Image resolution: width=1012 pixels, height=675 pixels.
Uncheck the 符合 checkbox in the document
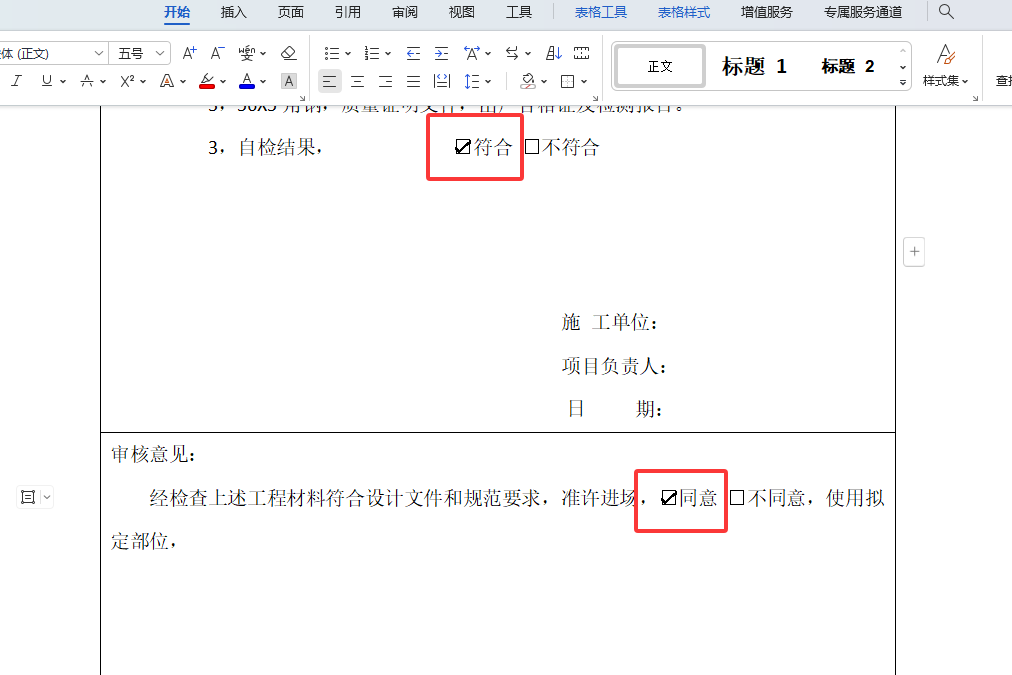point(461,146)
